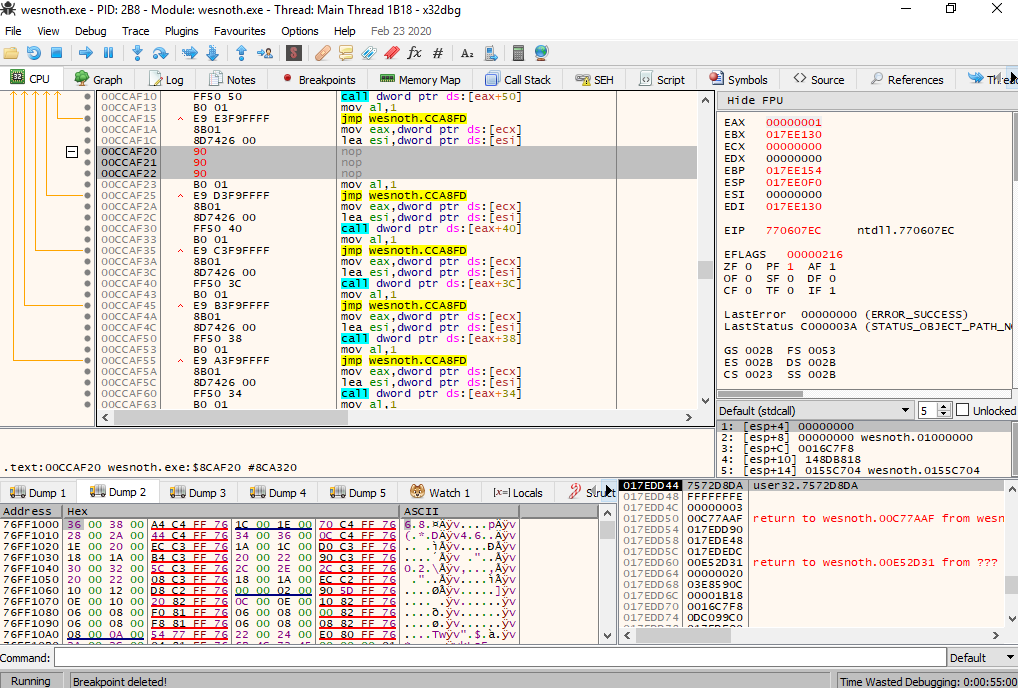Screen dimensions: 1018x688
Task: Toggle breakpoint dot at 00CCAF25
Action: point(88,195)
